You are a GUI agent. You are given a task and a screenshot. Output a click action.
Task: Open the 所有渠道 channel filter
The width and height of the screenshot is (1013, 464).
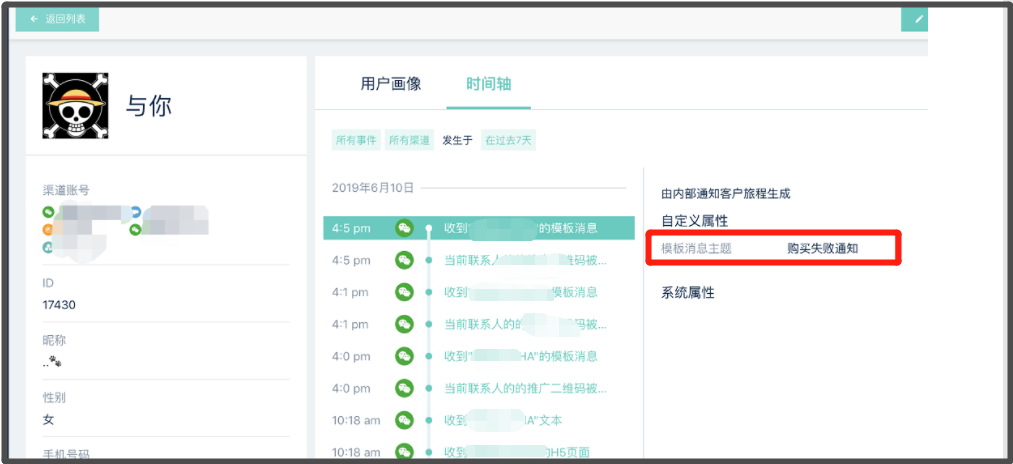click(410, 140)
